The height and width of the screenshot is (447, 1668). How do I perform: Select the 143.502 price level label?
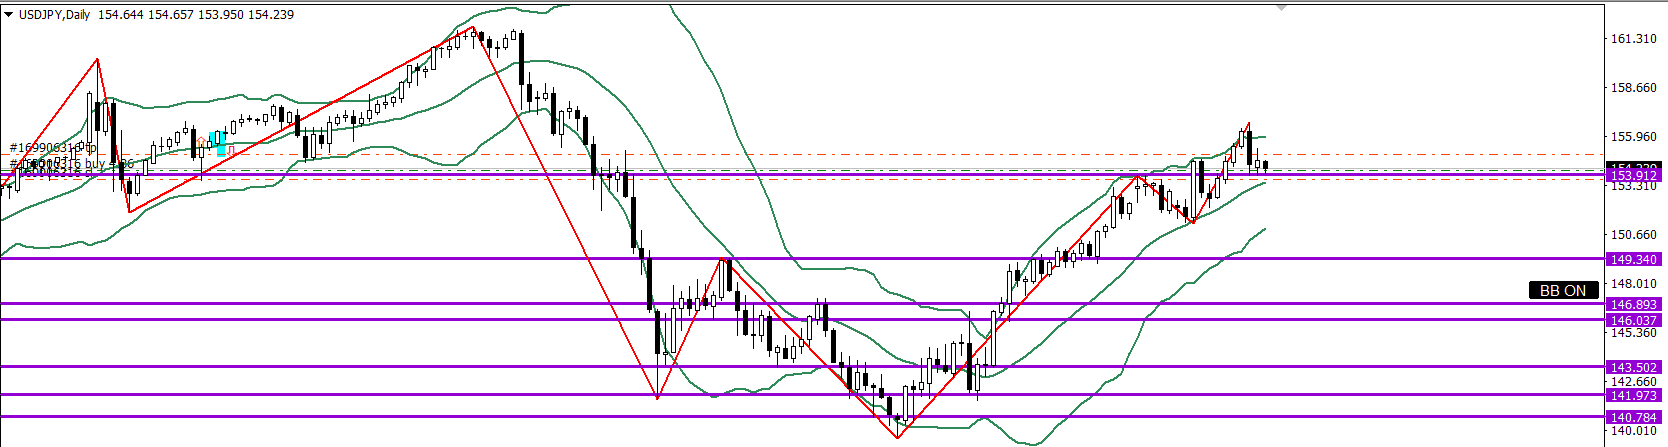pyautogui.click(x=1632, y=367)
